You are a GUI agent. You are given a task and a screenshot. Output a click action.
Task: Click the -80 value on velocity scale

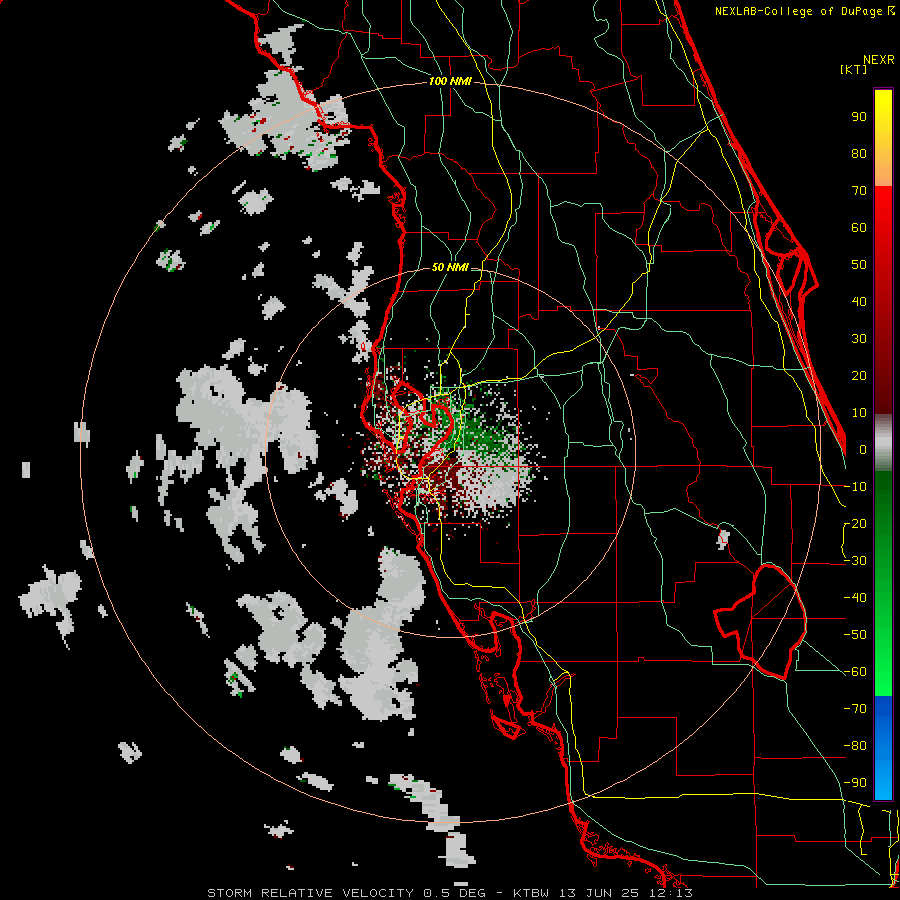855,746
